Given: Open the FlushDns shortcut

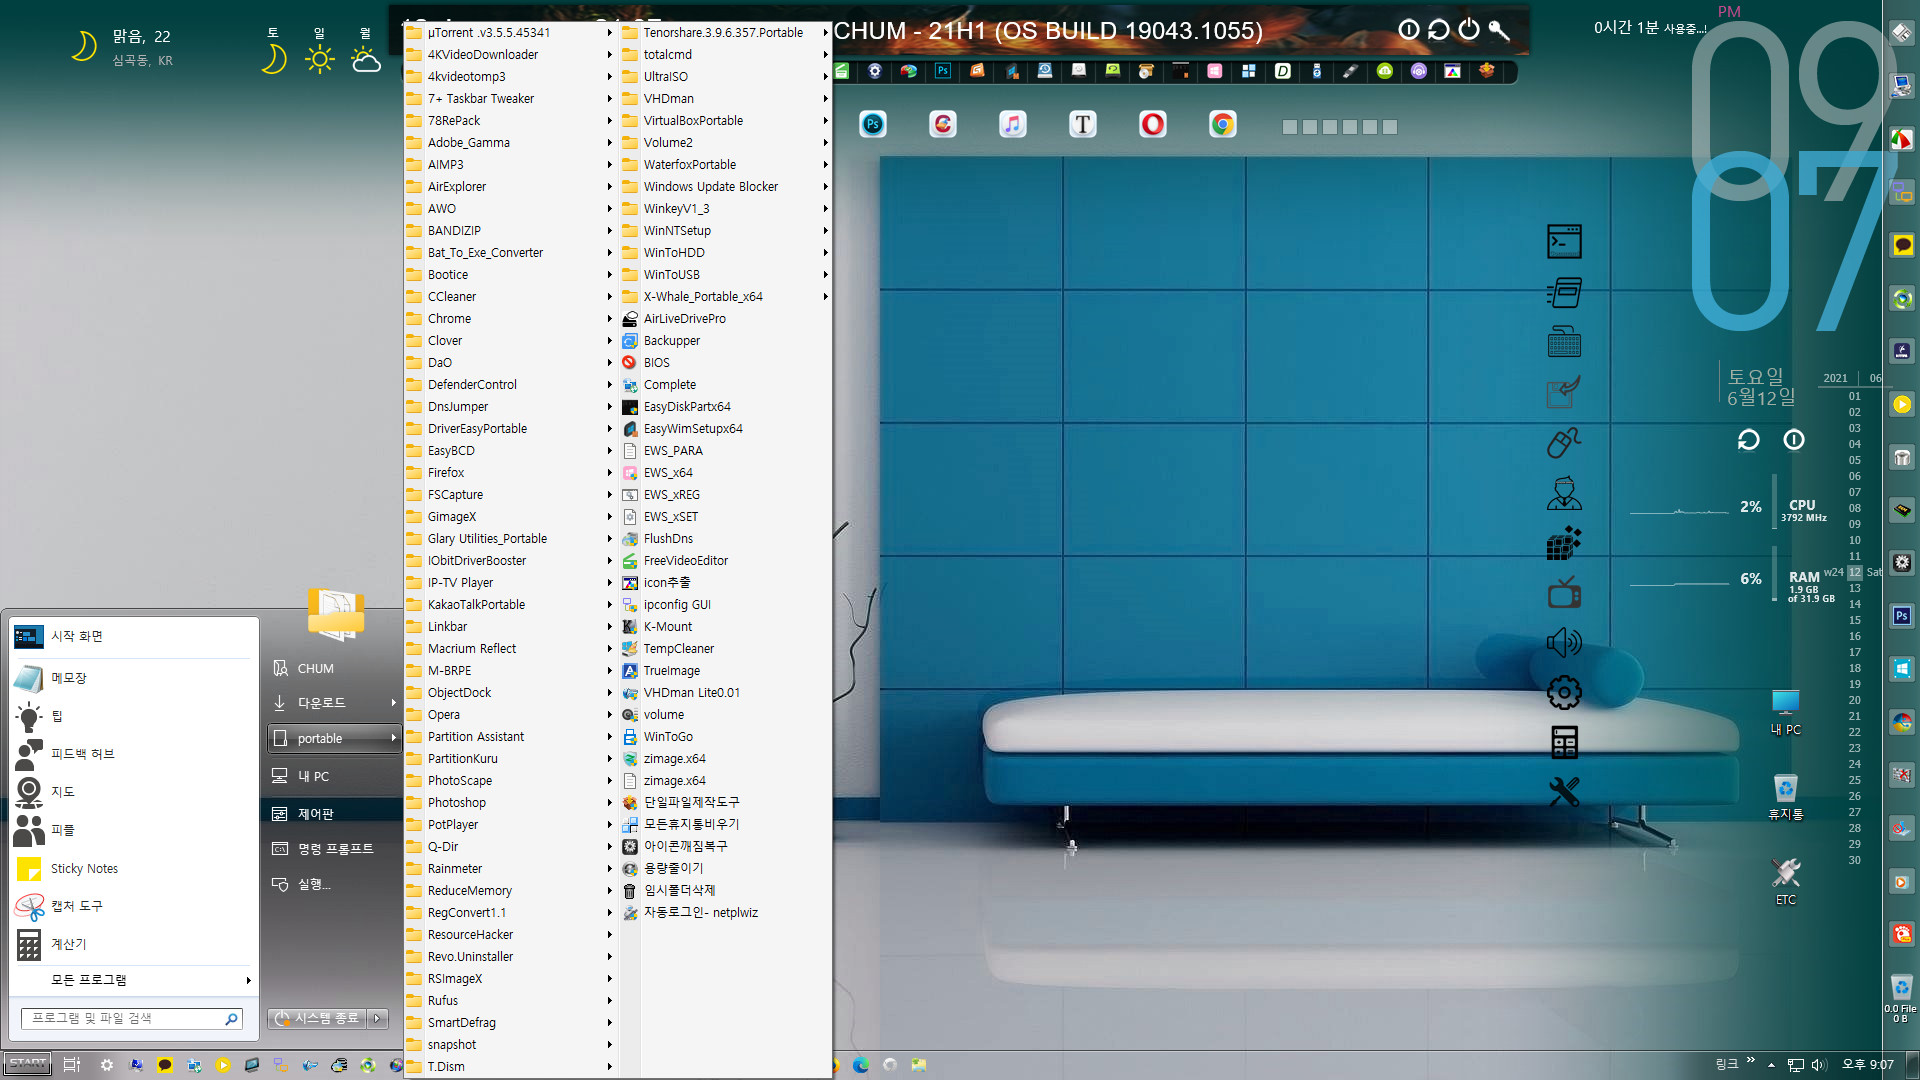Looking at the screenshot, I should coord(726,538).
